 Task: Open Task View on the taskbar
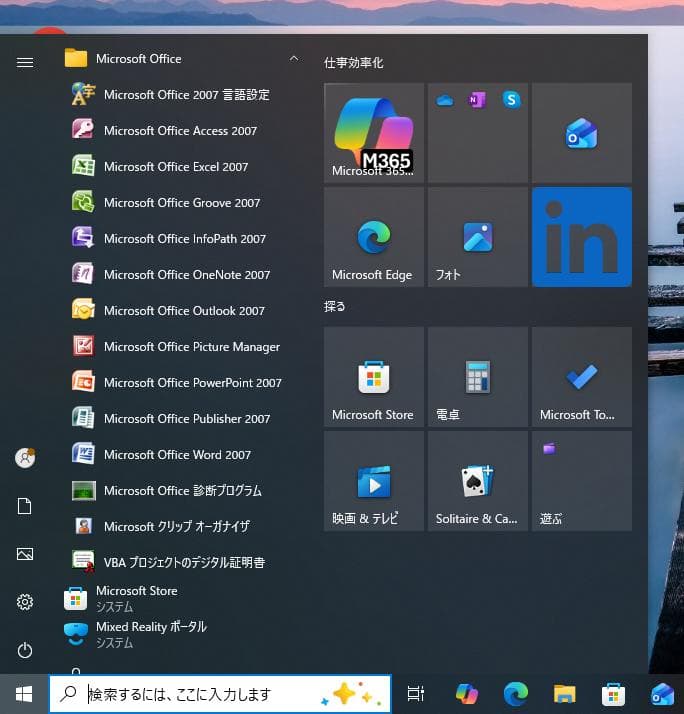coord(415,694)
